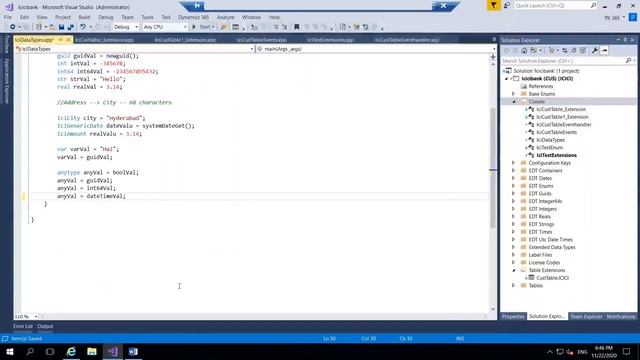Open the Debug menu

point(105,18)
